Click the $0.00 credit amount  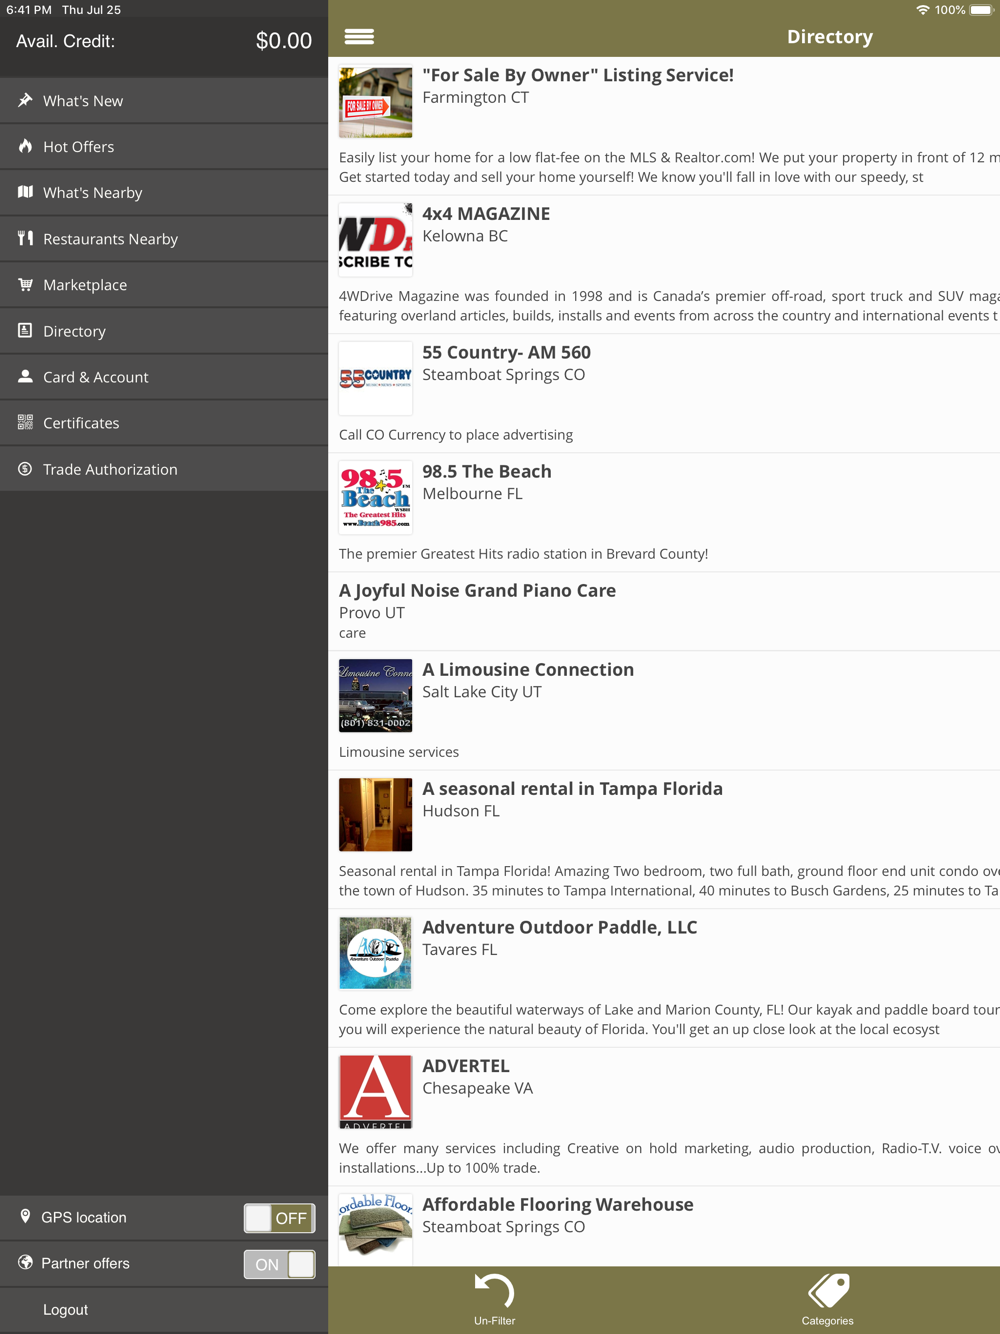[x=284, y=41]
